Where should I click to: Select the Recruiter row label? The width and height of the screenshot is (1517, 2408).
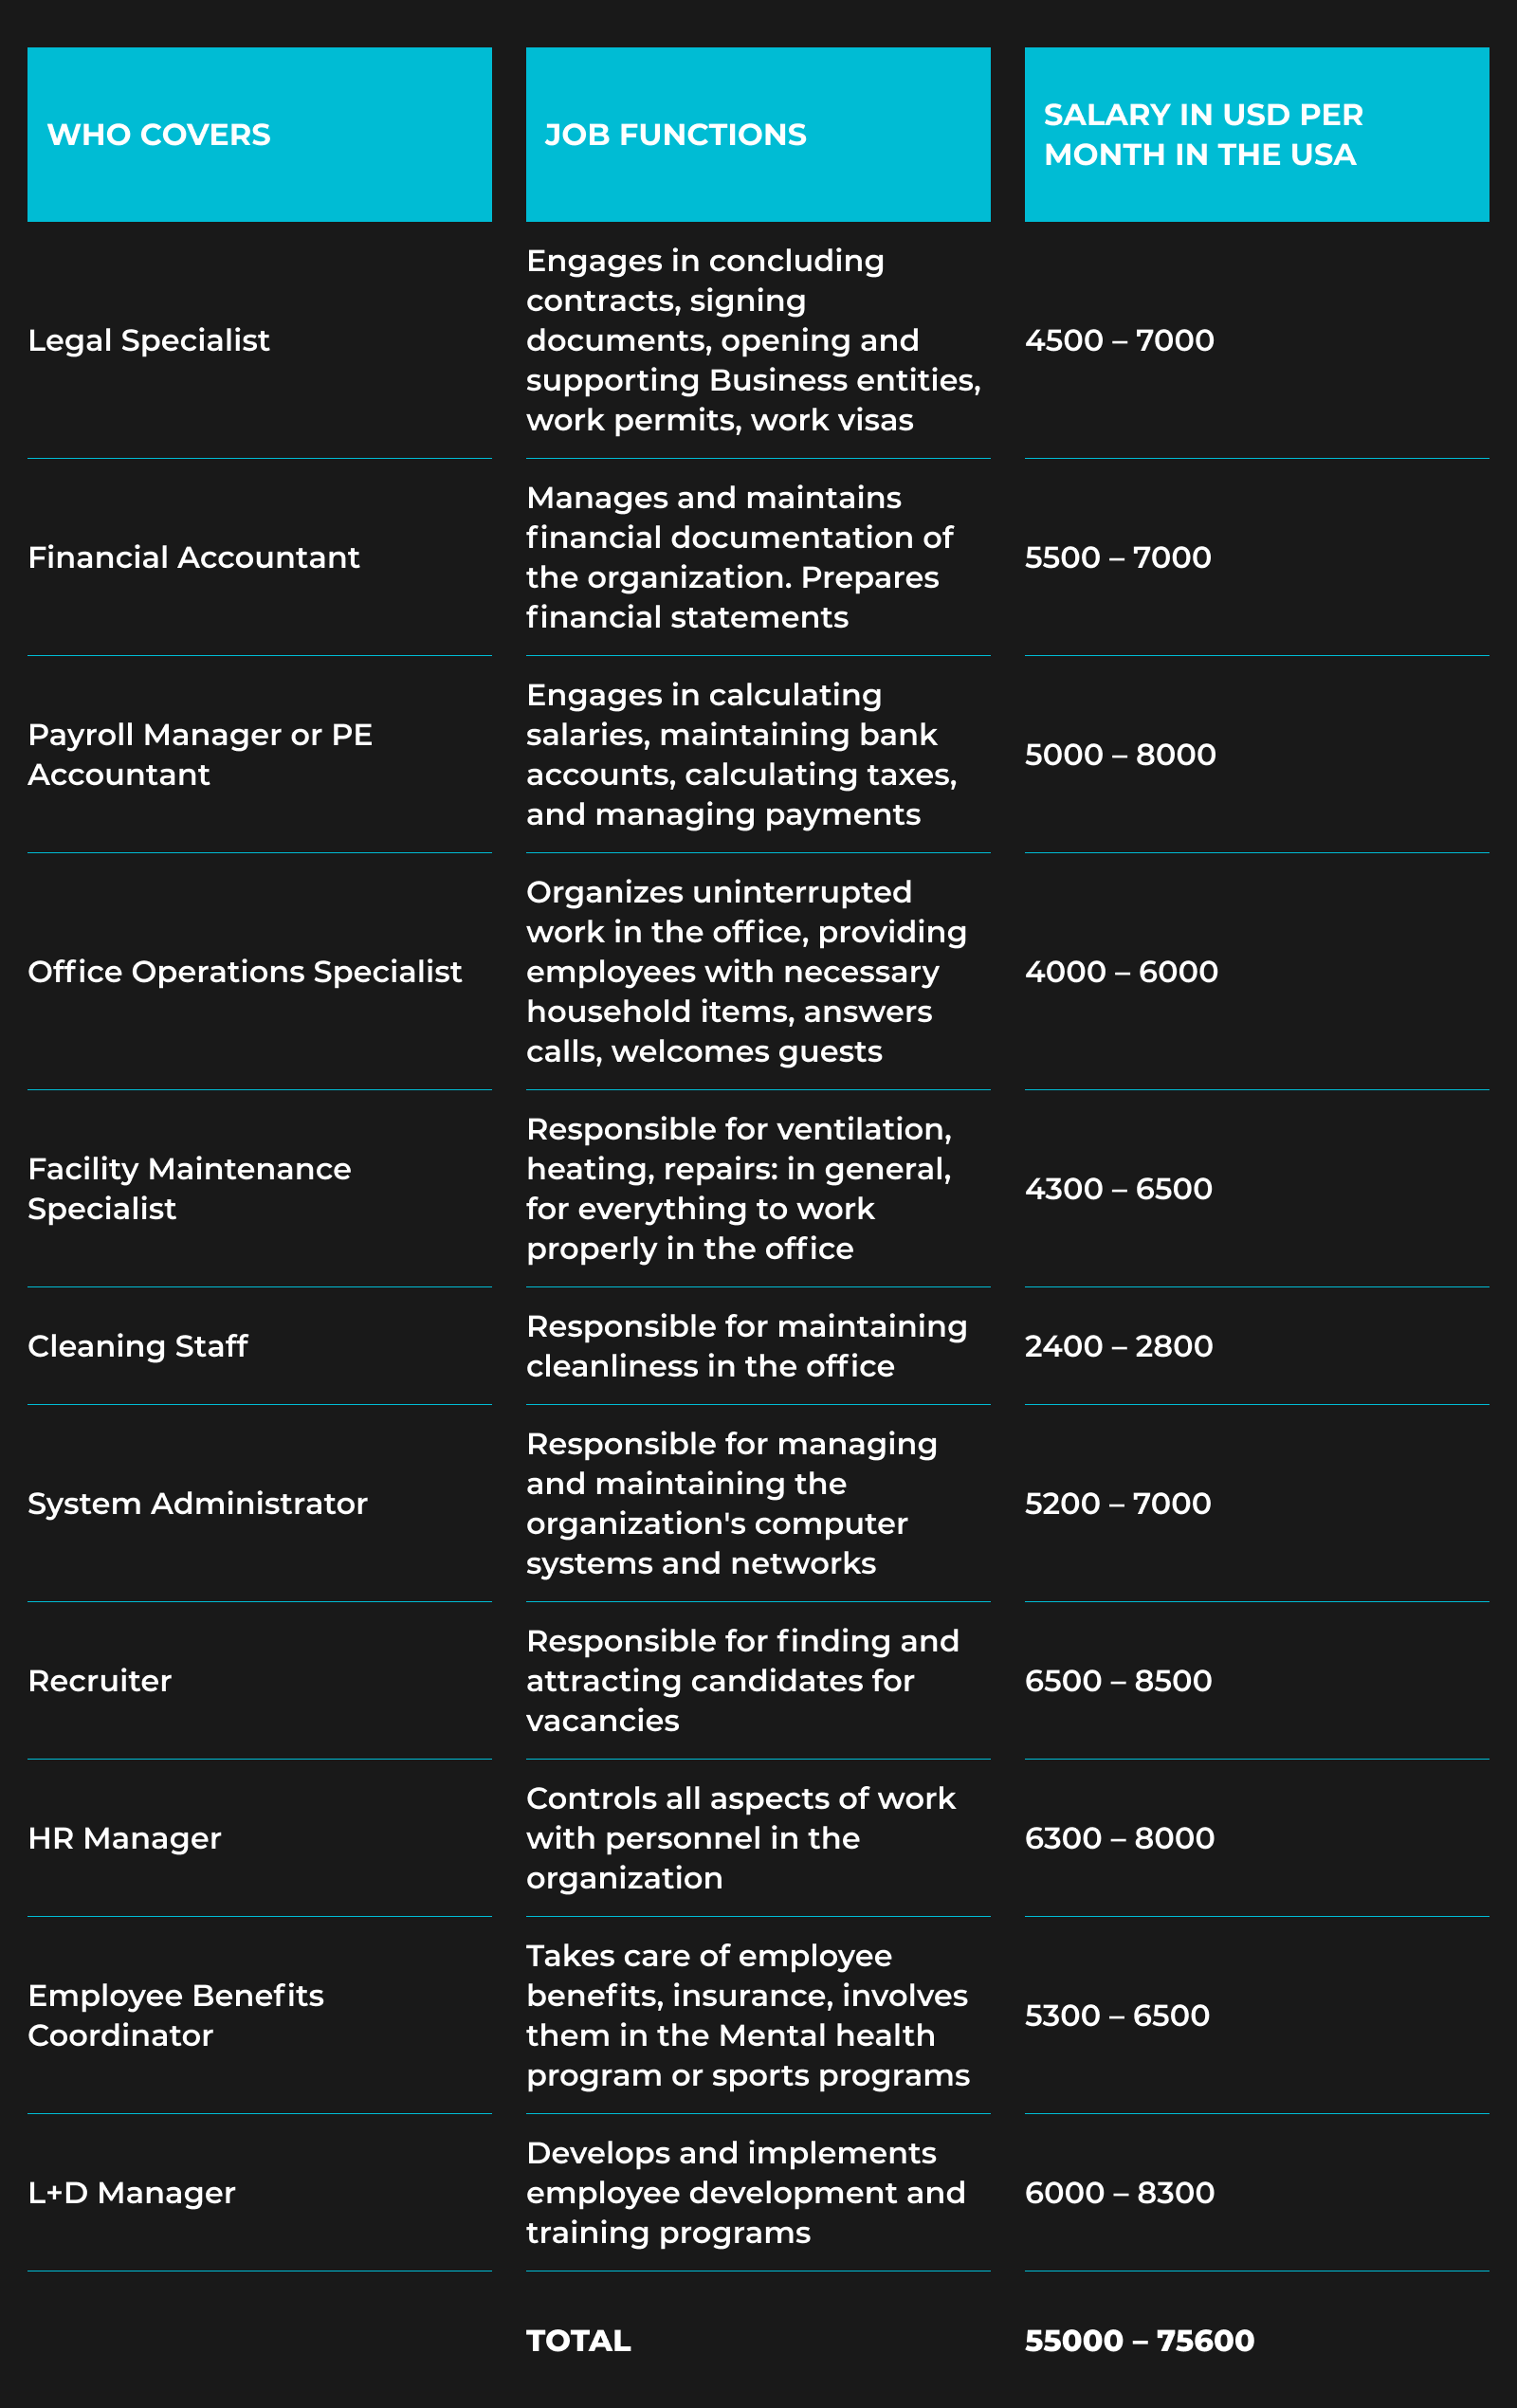tap(99, 1681)
